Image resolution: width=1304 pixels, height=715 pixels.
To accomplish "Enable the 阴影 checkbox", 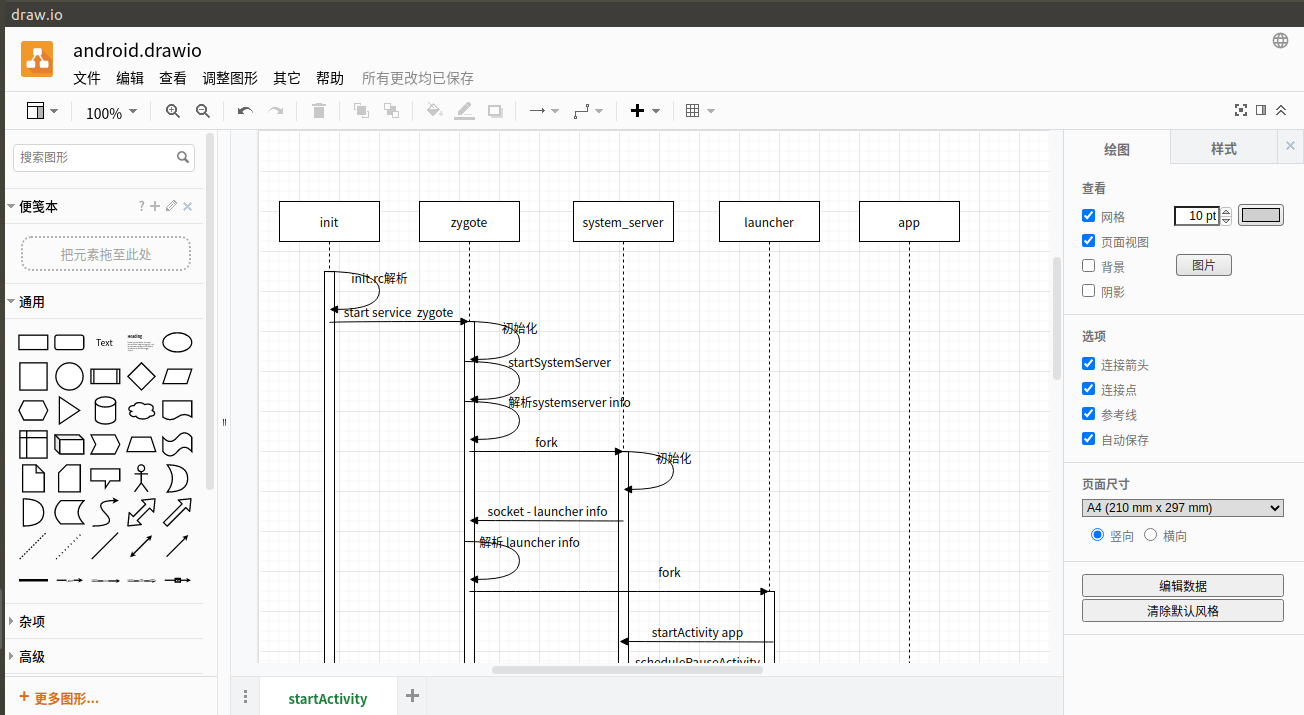I will click(x=1089, y=290).
